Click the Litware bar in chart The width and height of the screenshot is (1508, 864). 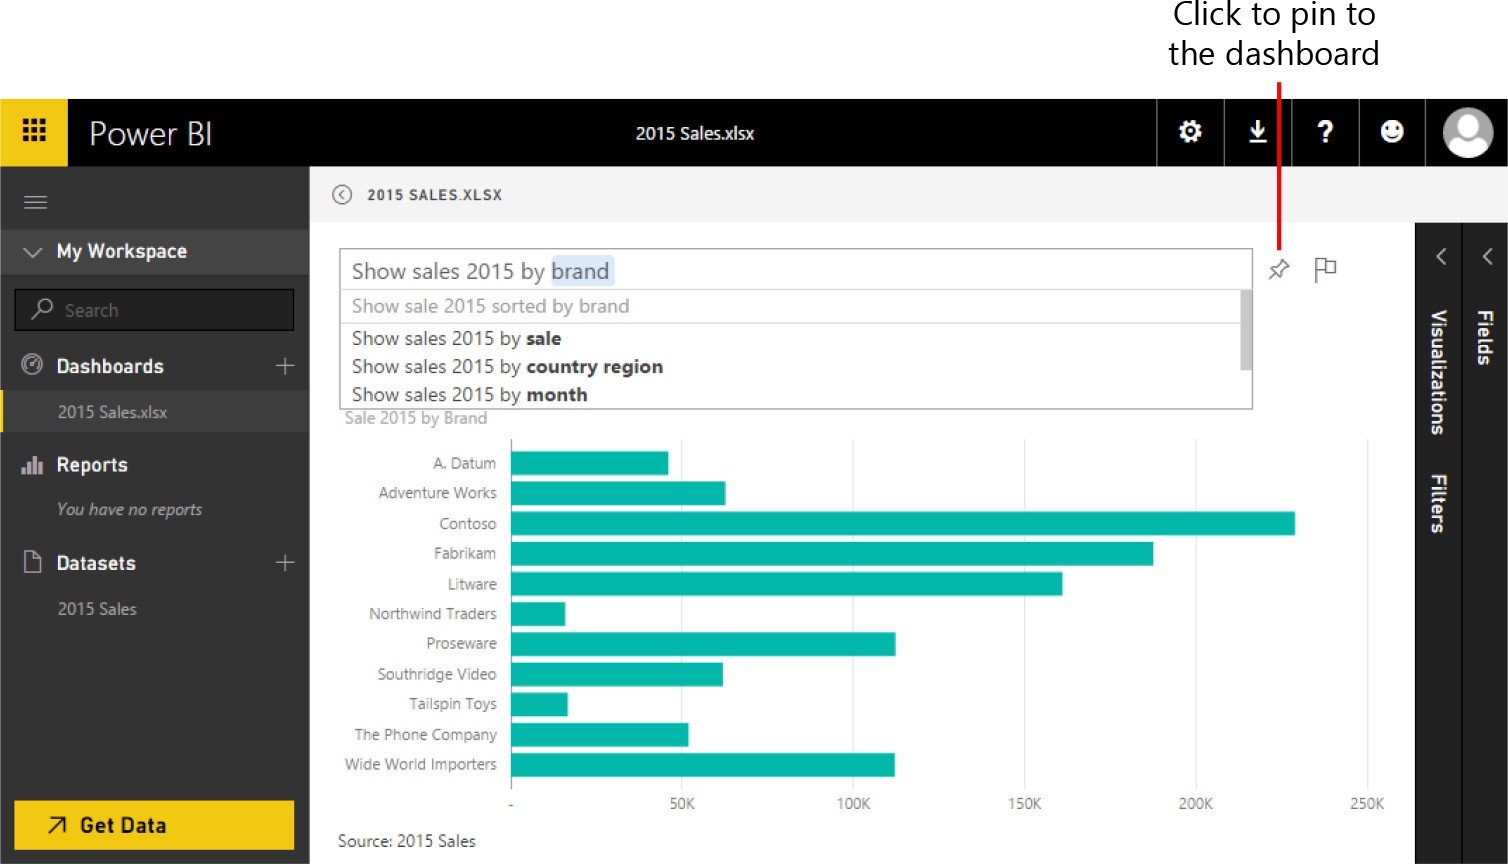click(787, 583)
